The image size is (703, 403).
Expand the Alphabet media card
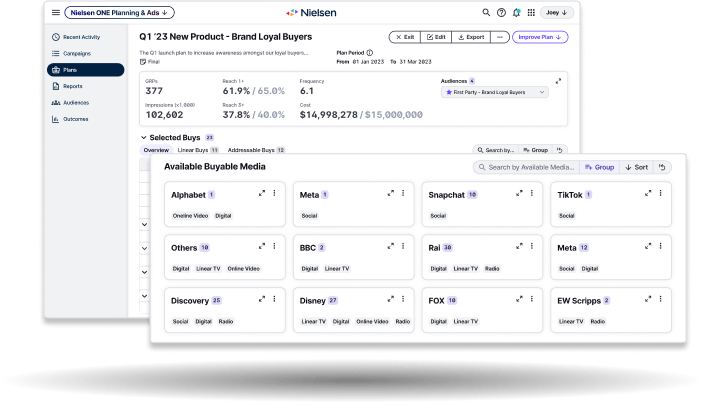[x=260, y=193]
